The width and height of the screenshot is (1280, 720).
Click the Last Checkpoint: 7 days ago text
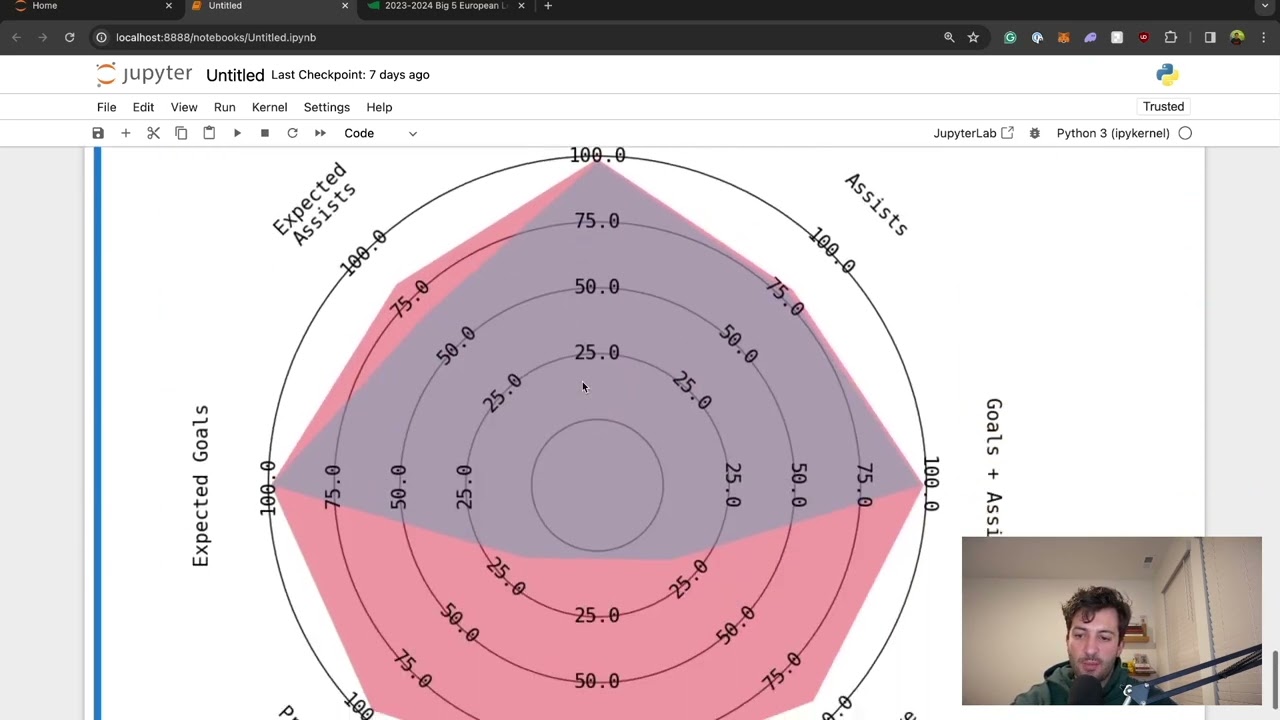pos(350,75)
